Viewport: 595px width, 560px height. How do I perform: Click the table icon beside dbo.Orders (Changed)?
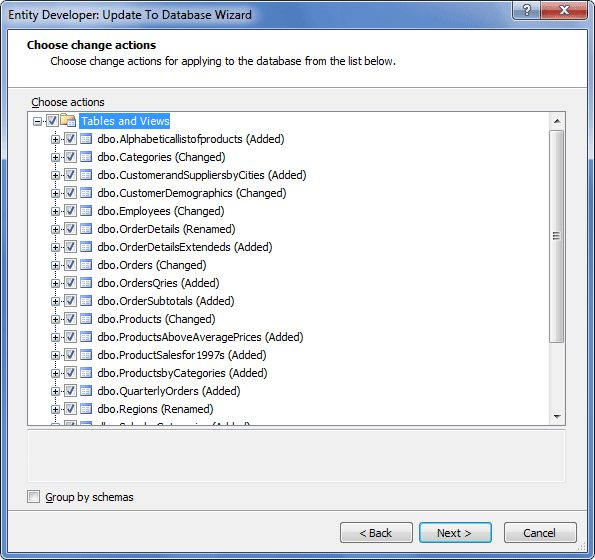pos(86,265)
